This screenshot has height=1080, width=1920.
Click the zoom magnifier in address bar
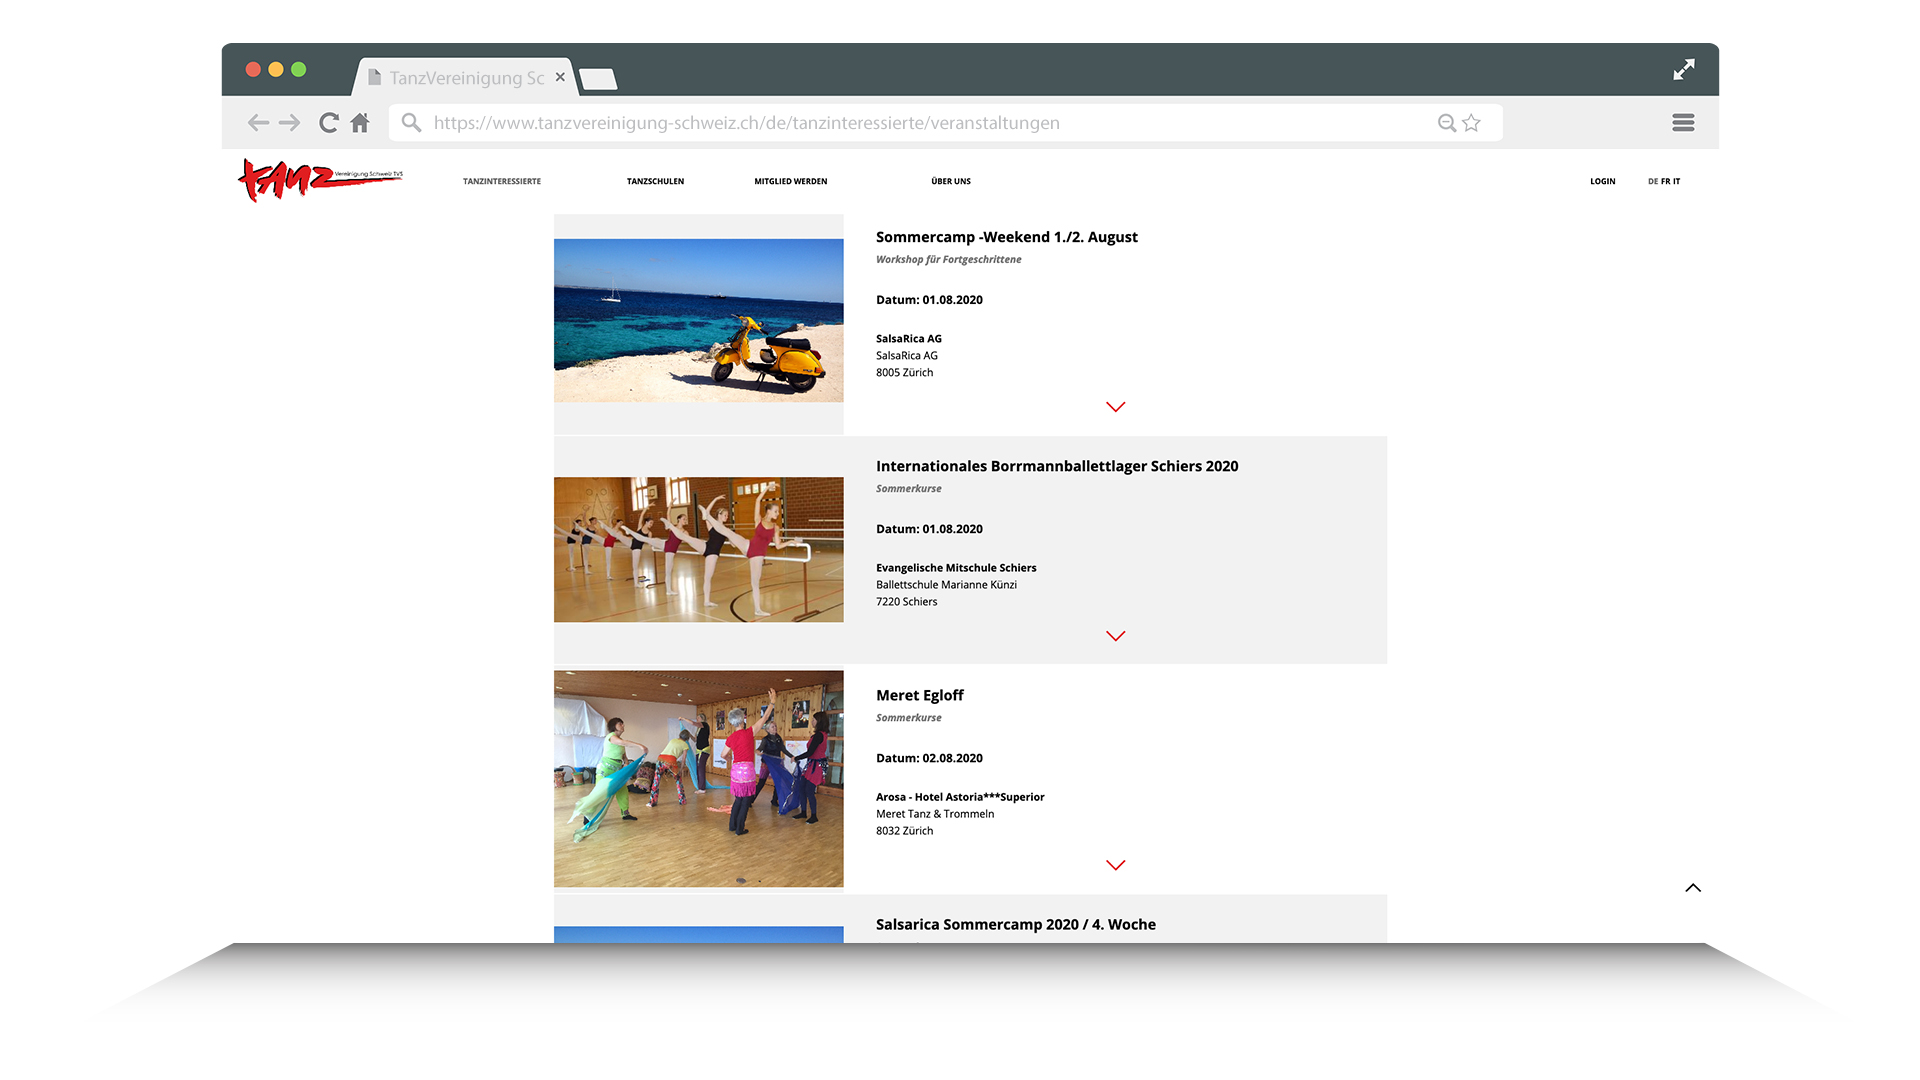(x=1446, y=123)
